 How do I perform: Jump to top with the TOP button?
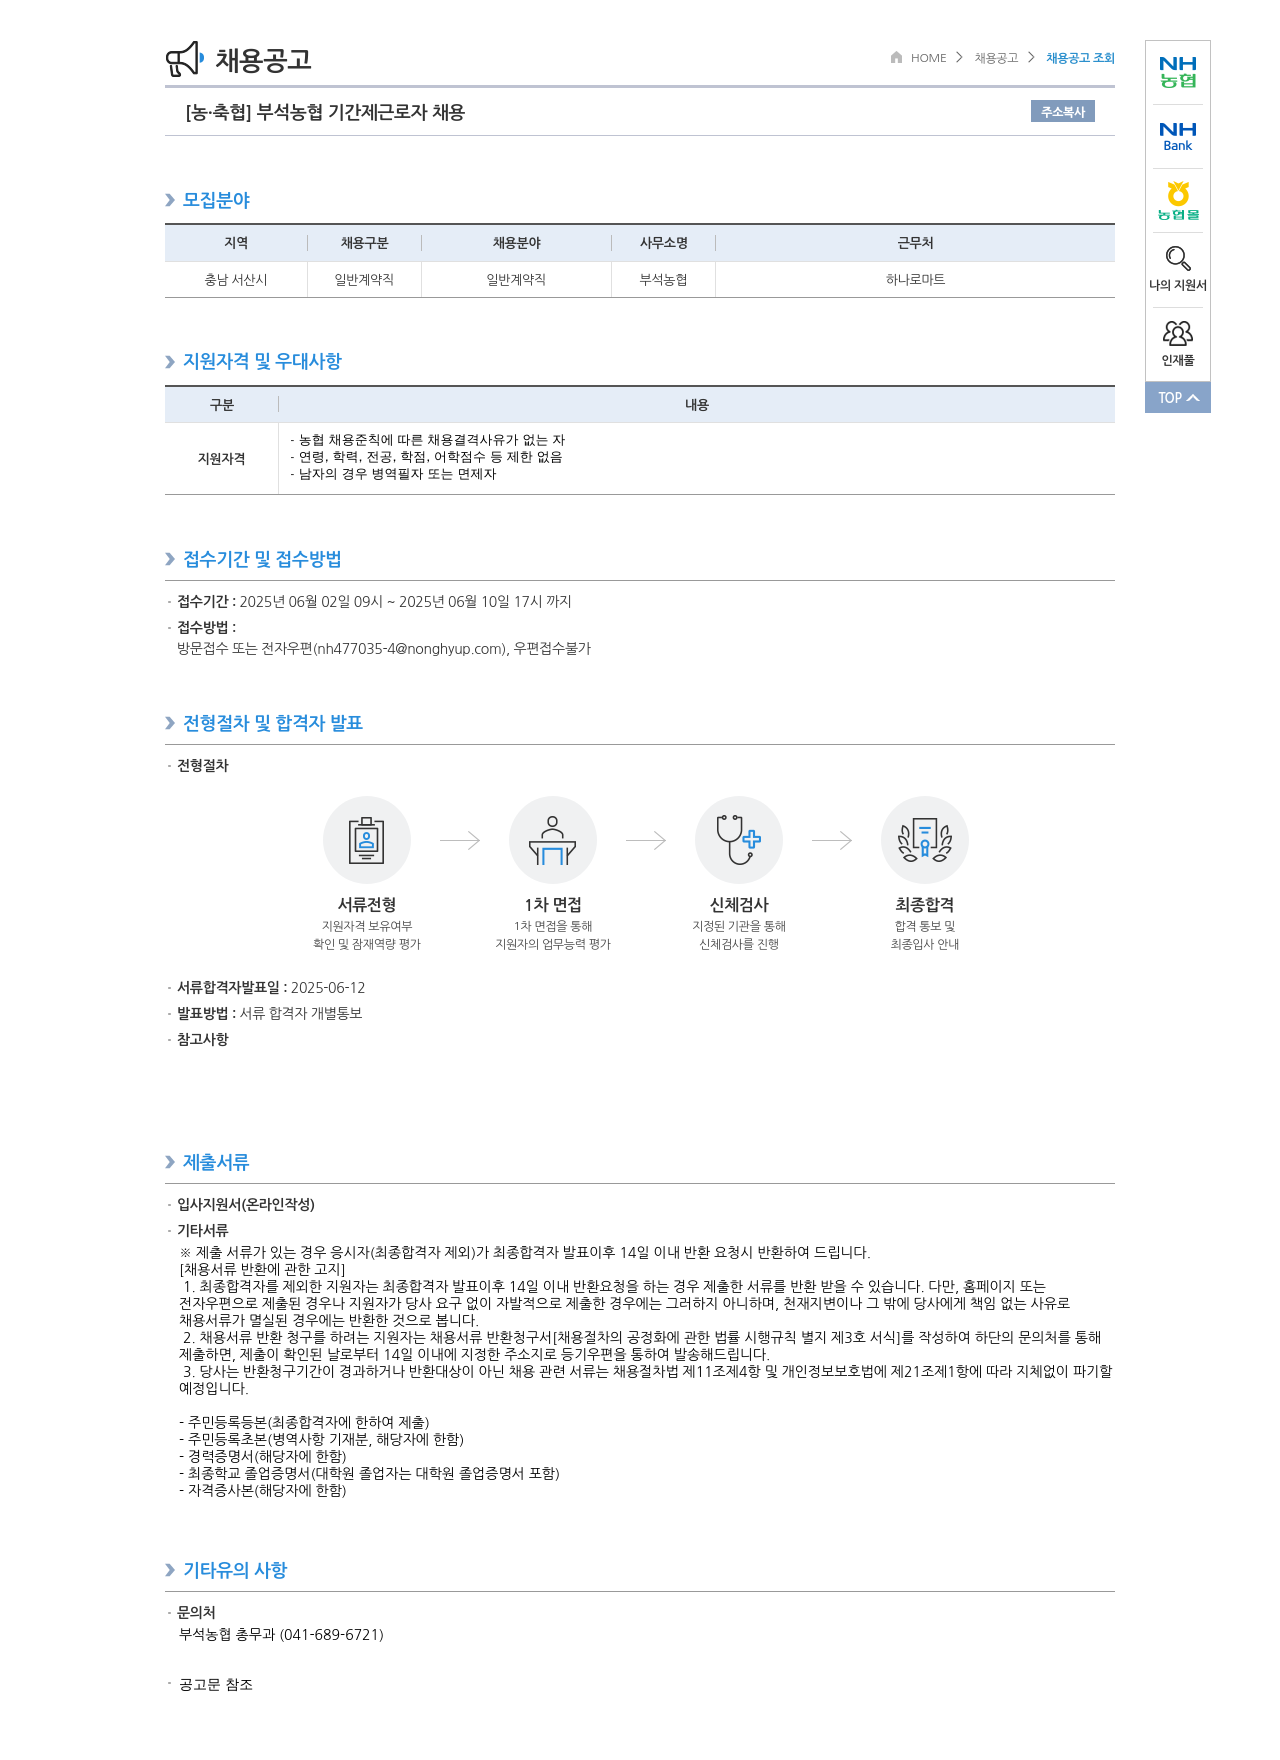(x=1178, y=397)
